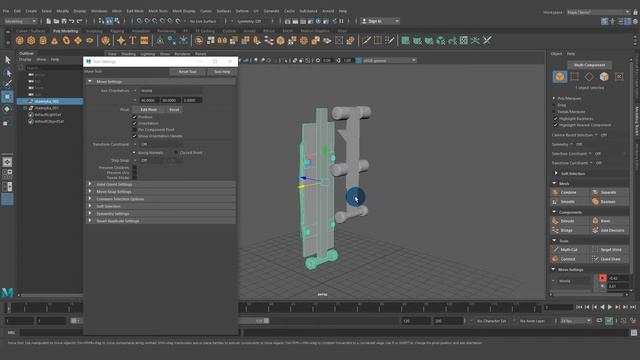The width and height of the screenshot is (640, 360).
Task: Toggle Position checkbox in Tool Settings
Action: (x=134, y=117)
